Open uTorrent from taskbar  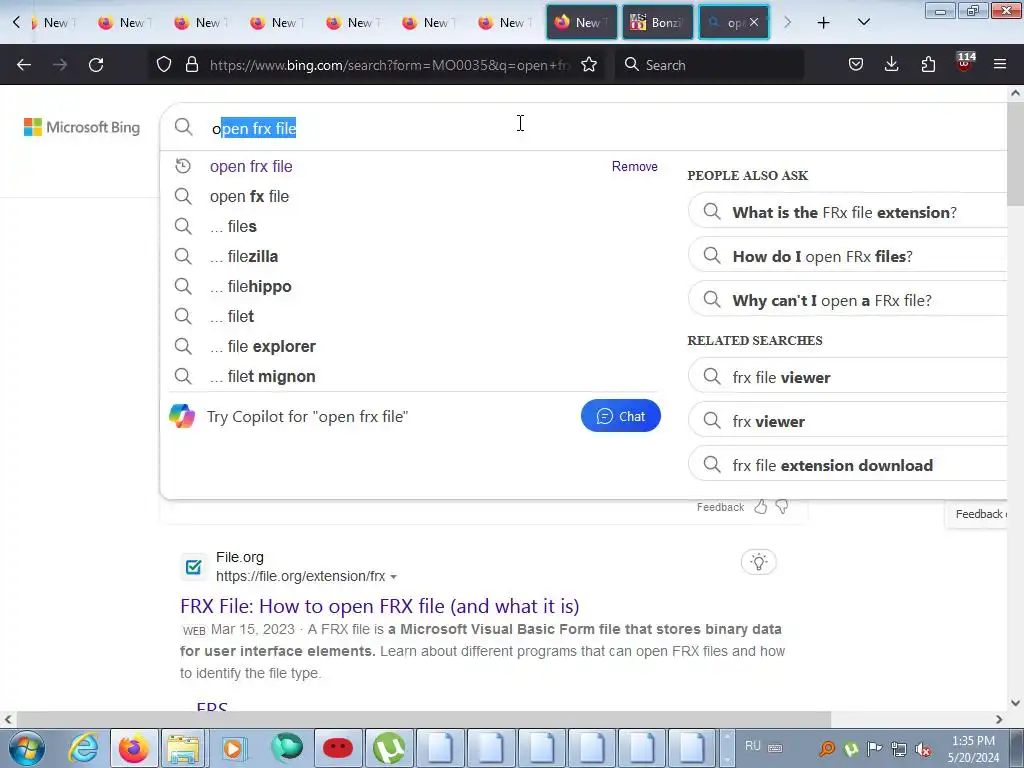tap(389, 748)
